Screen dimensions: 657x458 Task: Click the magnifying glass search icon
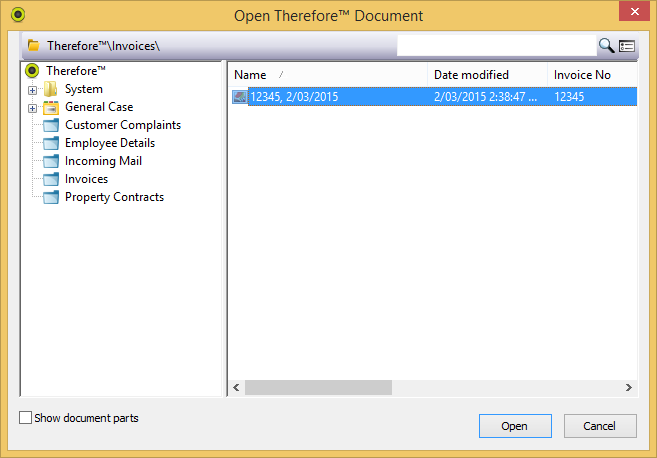pyautogui.click(x=606, y=46)
